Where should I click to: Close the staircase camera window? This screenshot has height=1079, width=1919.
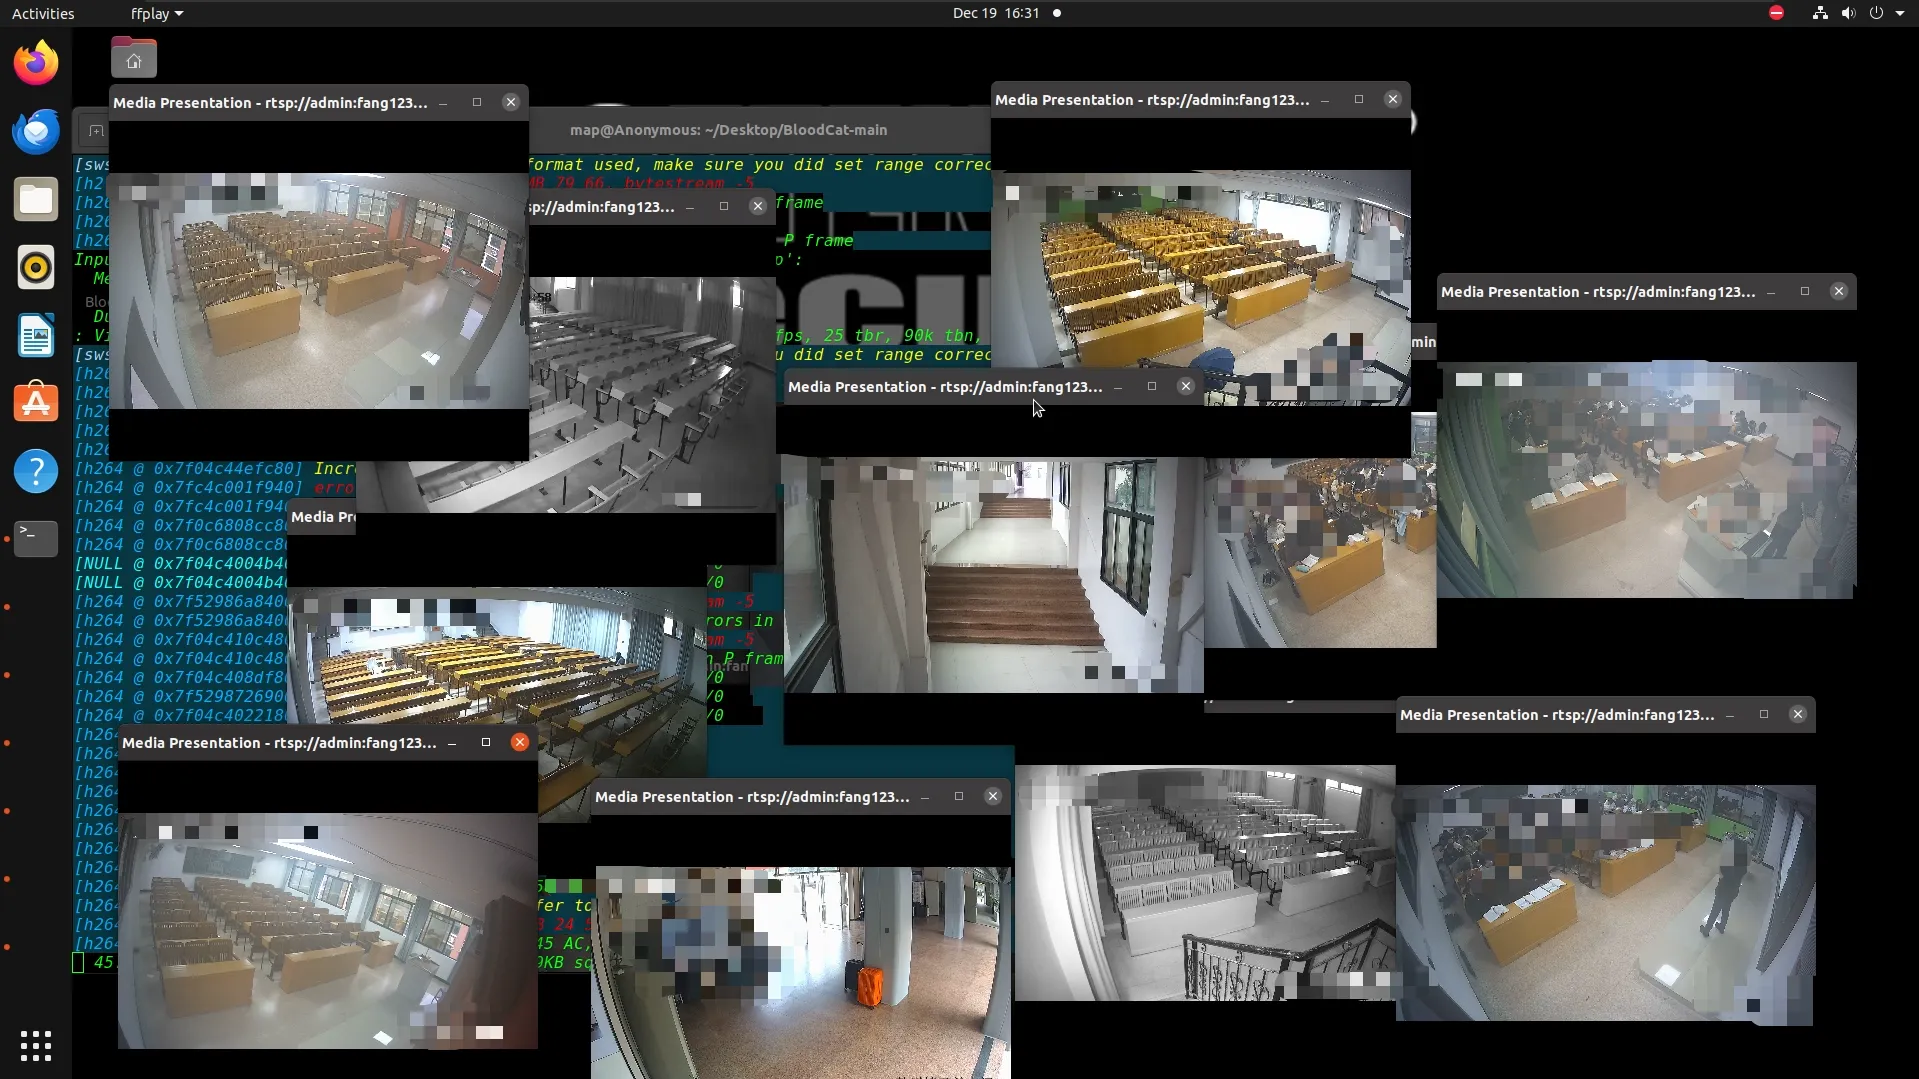point(1186,386)
